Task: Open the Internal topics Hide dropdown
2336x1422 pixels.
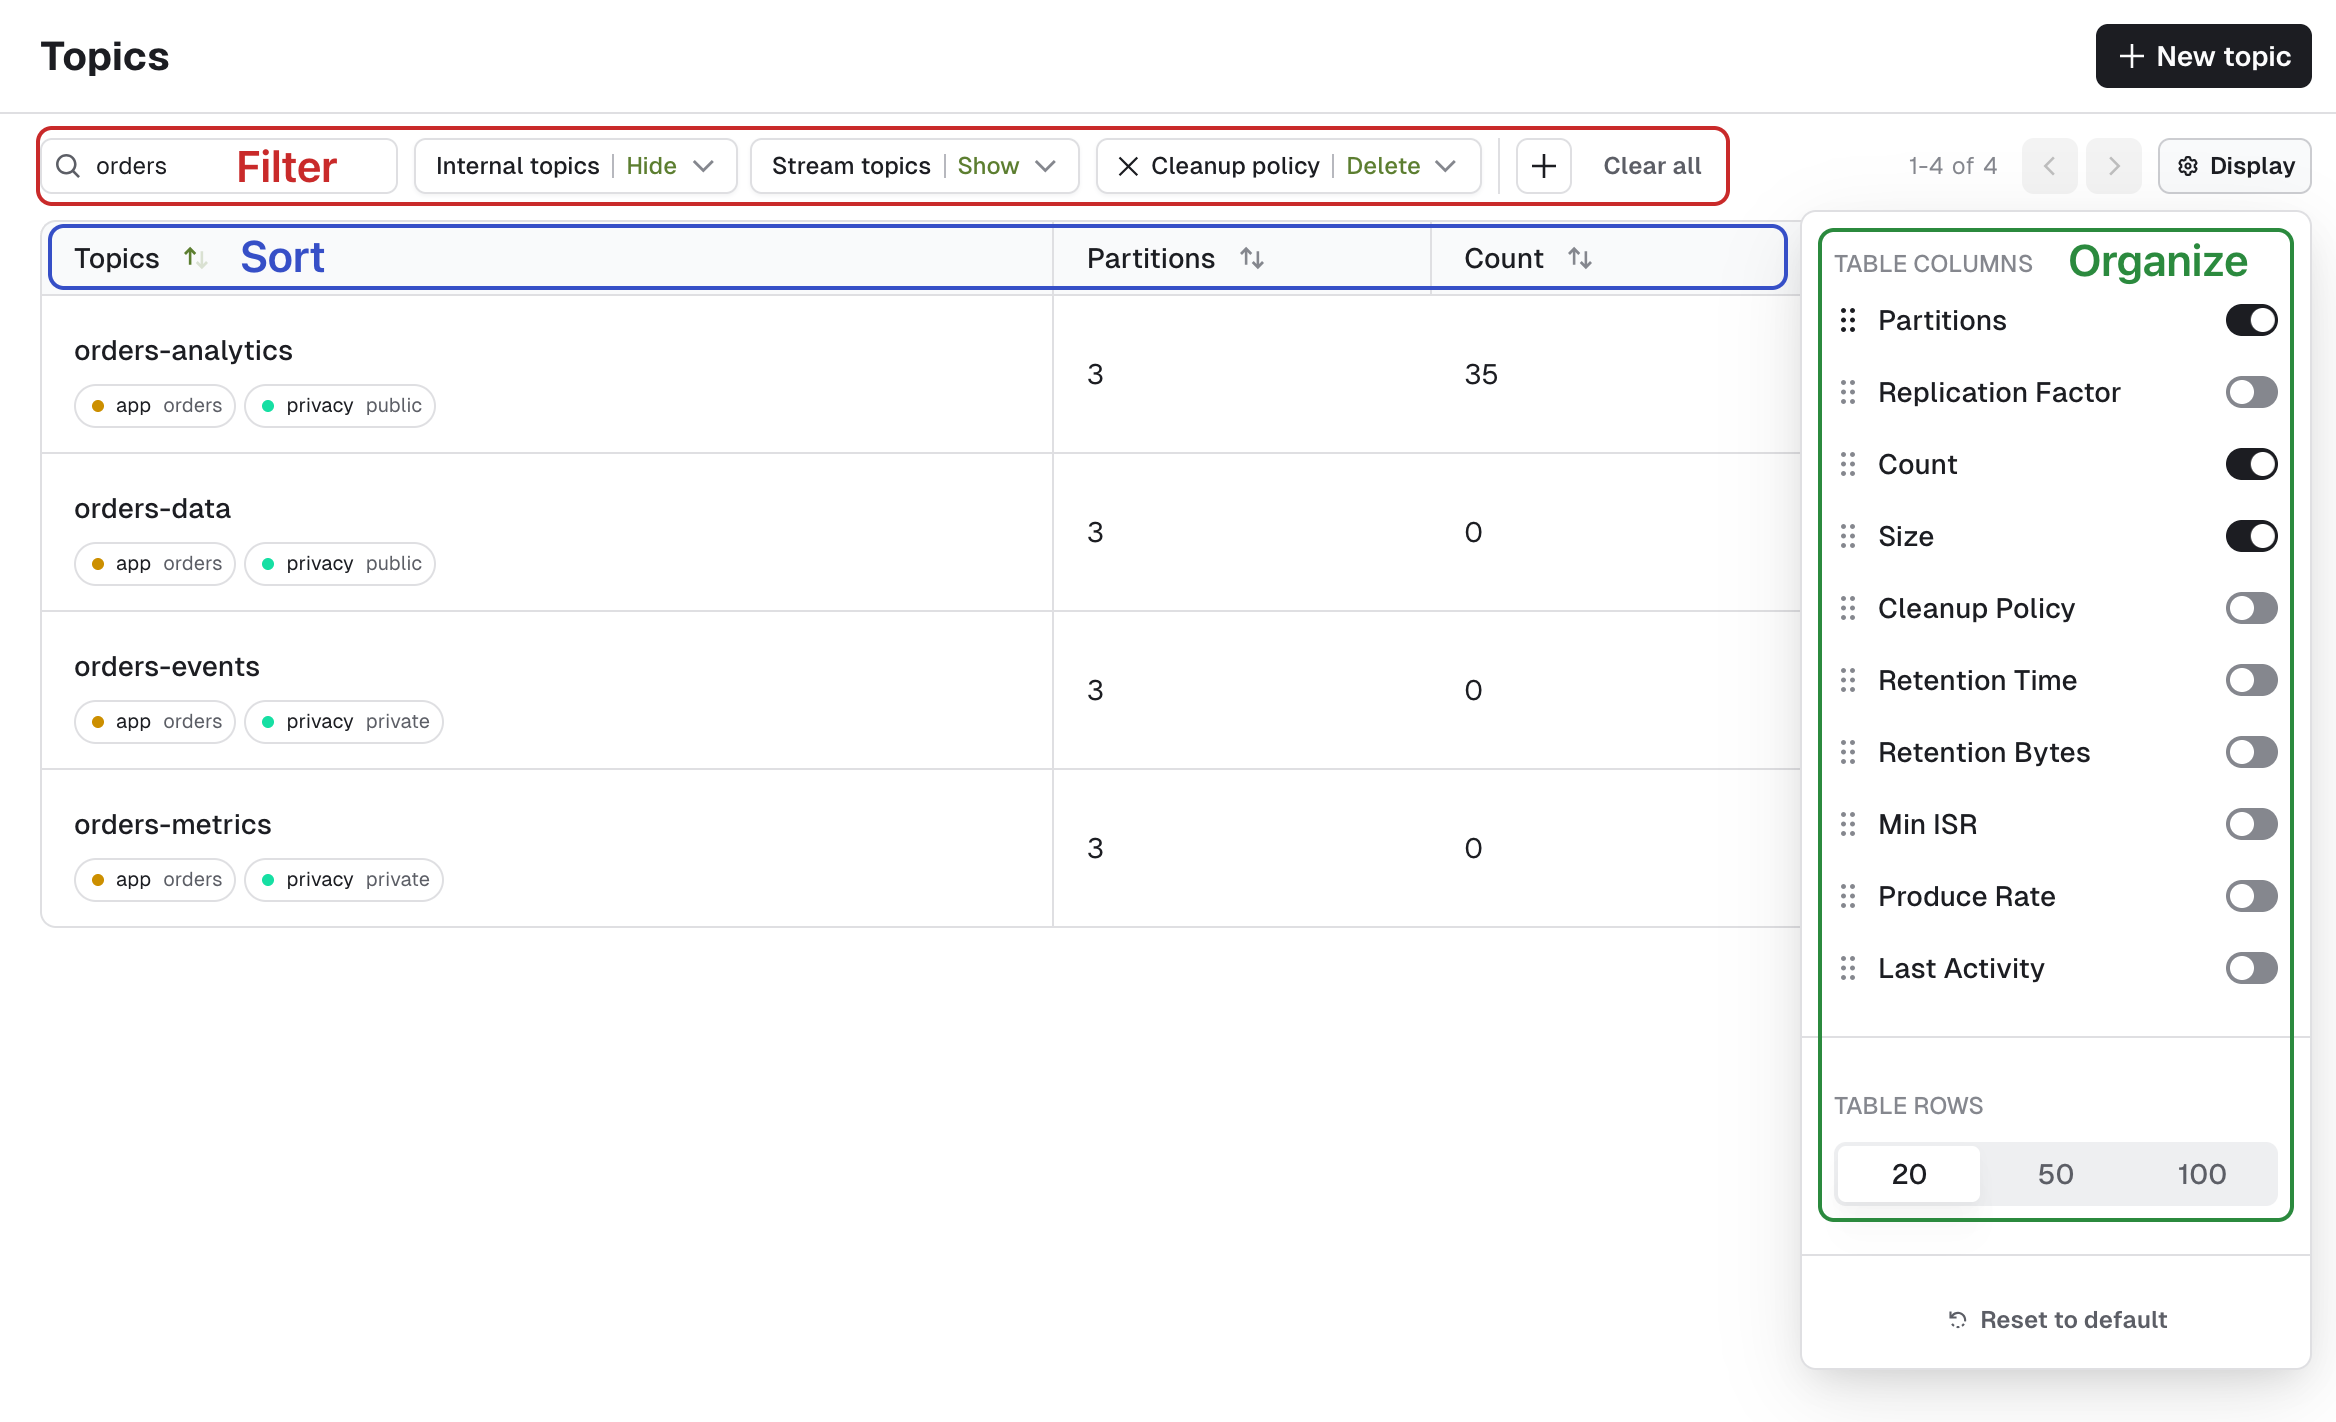Action: pyautogui.click(x=575, y=166)
